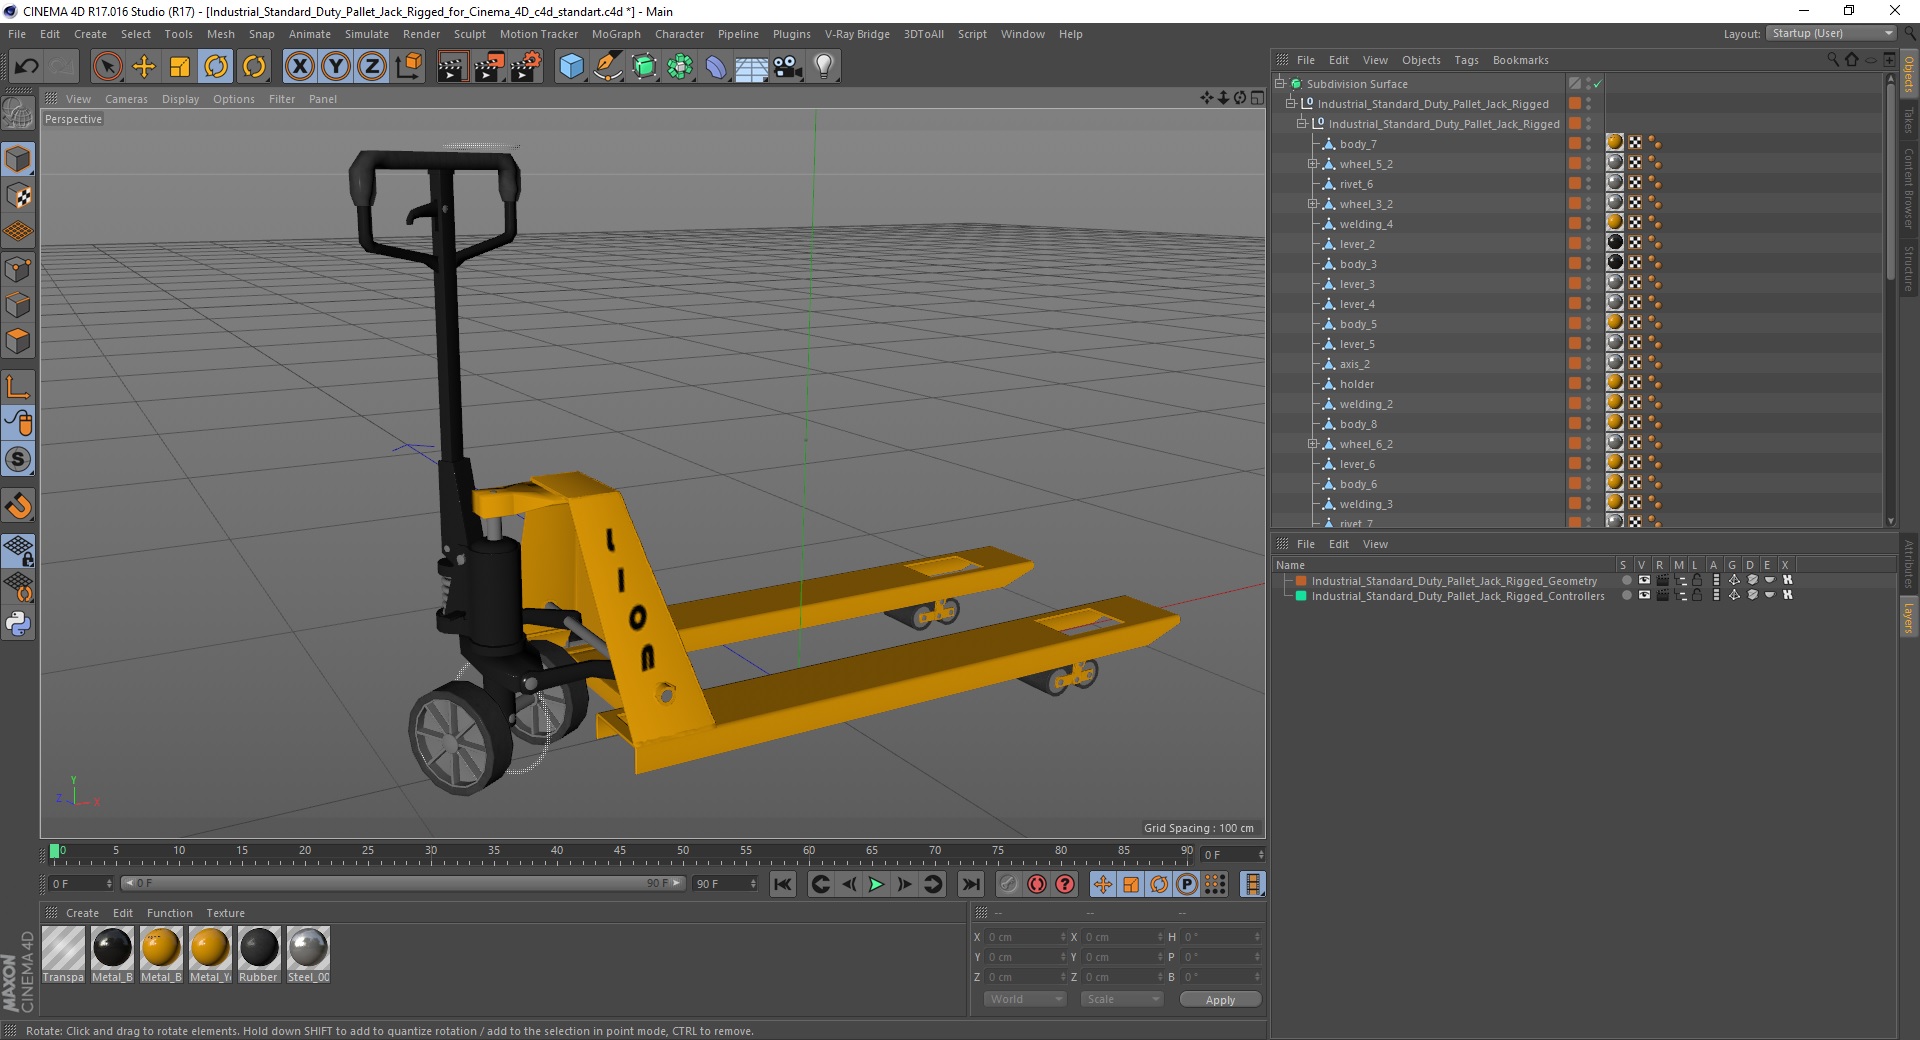Open the Bend deformer icon
The image size is (1920, 1040).
point(716,67)
